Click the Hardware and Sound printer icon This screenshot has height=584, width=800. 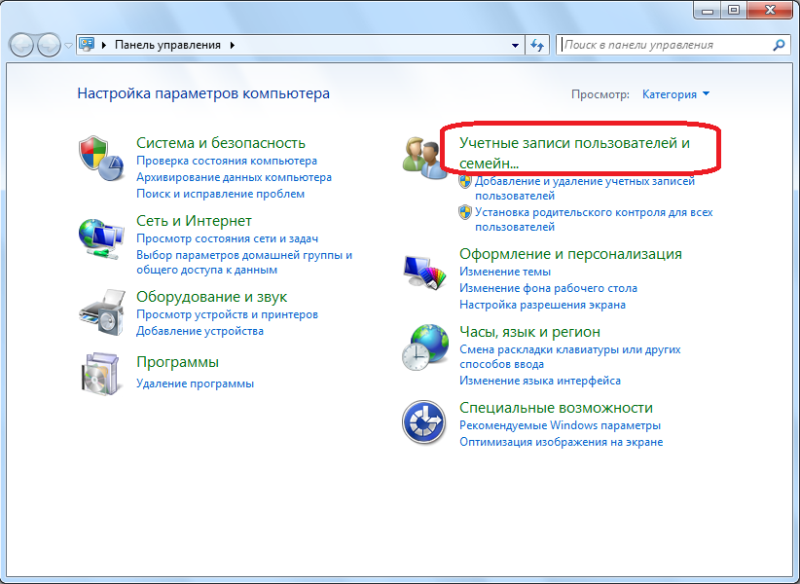click(x=102, y=312)
